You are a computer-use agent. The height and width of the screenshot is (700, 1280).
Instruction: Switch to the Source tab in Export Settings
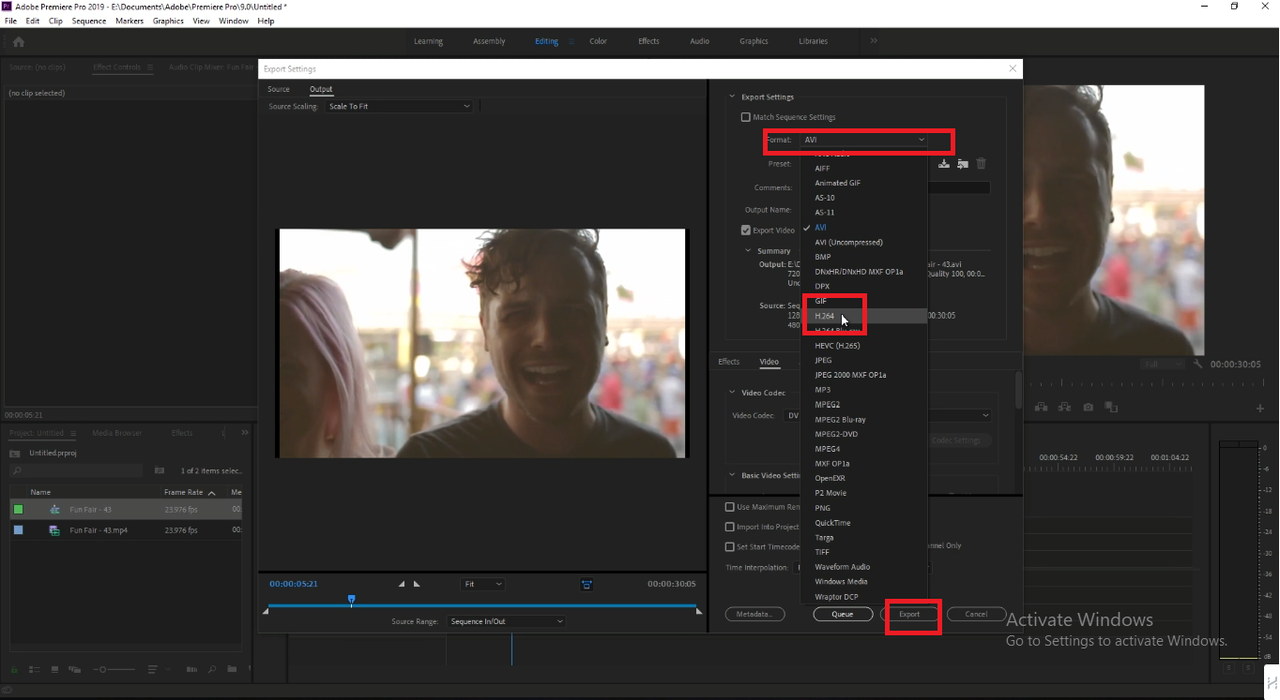pyautogui.click(x=278, y=89)
